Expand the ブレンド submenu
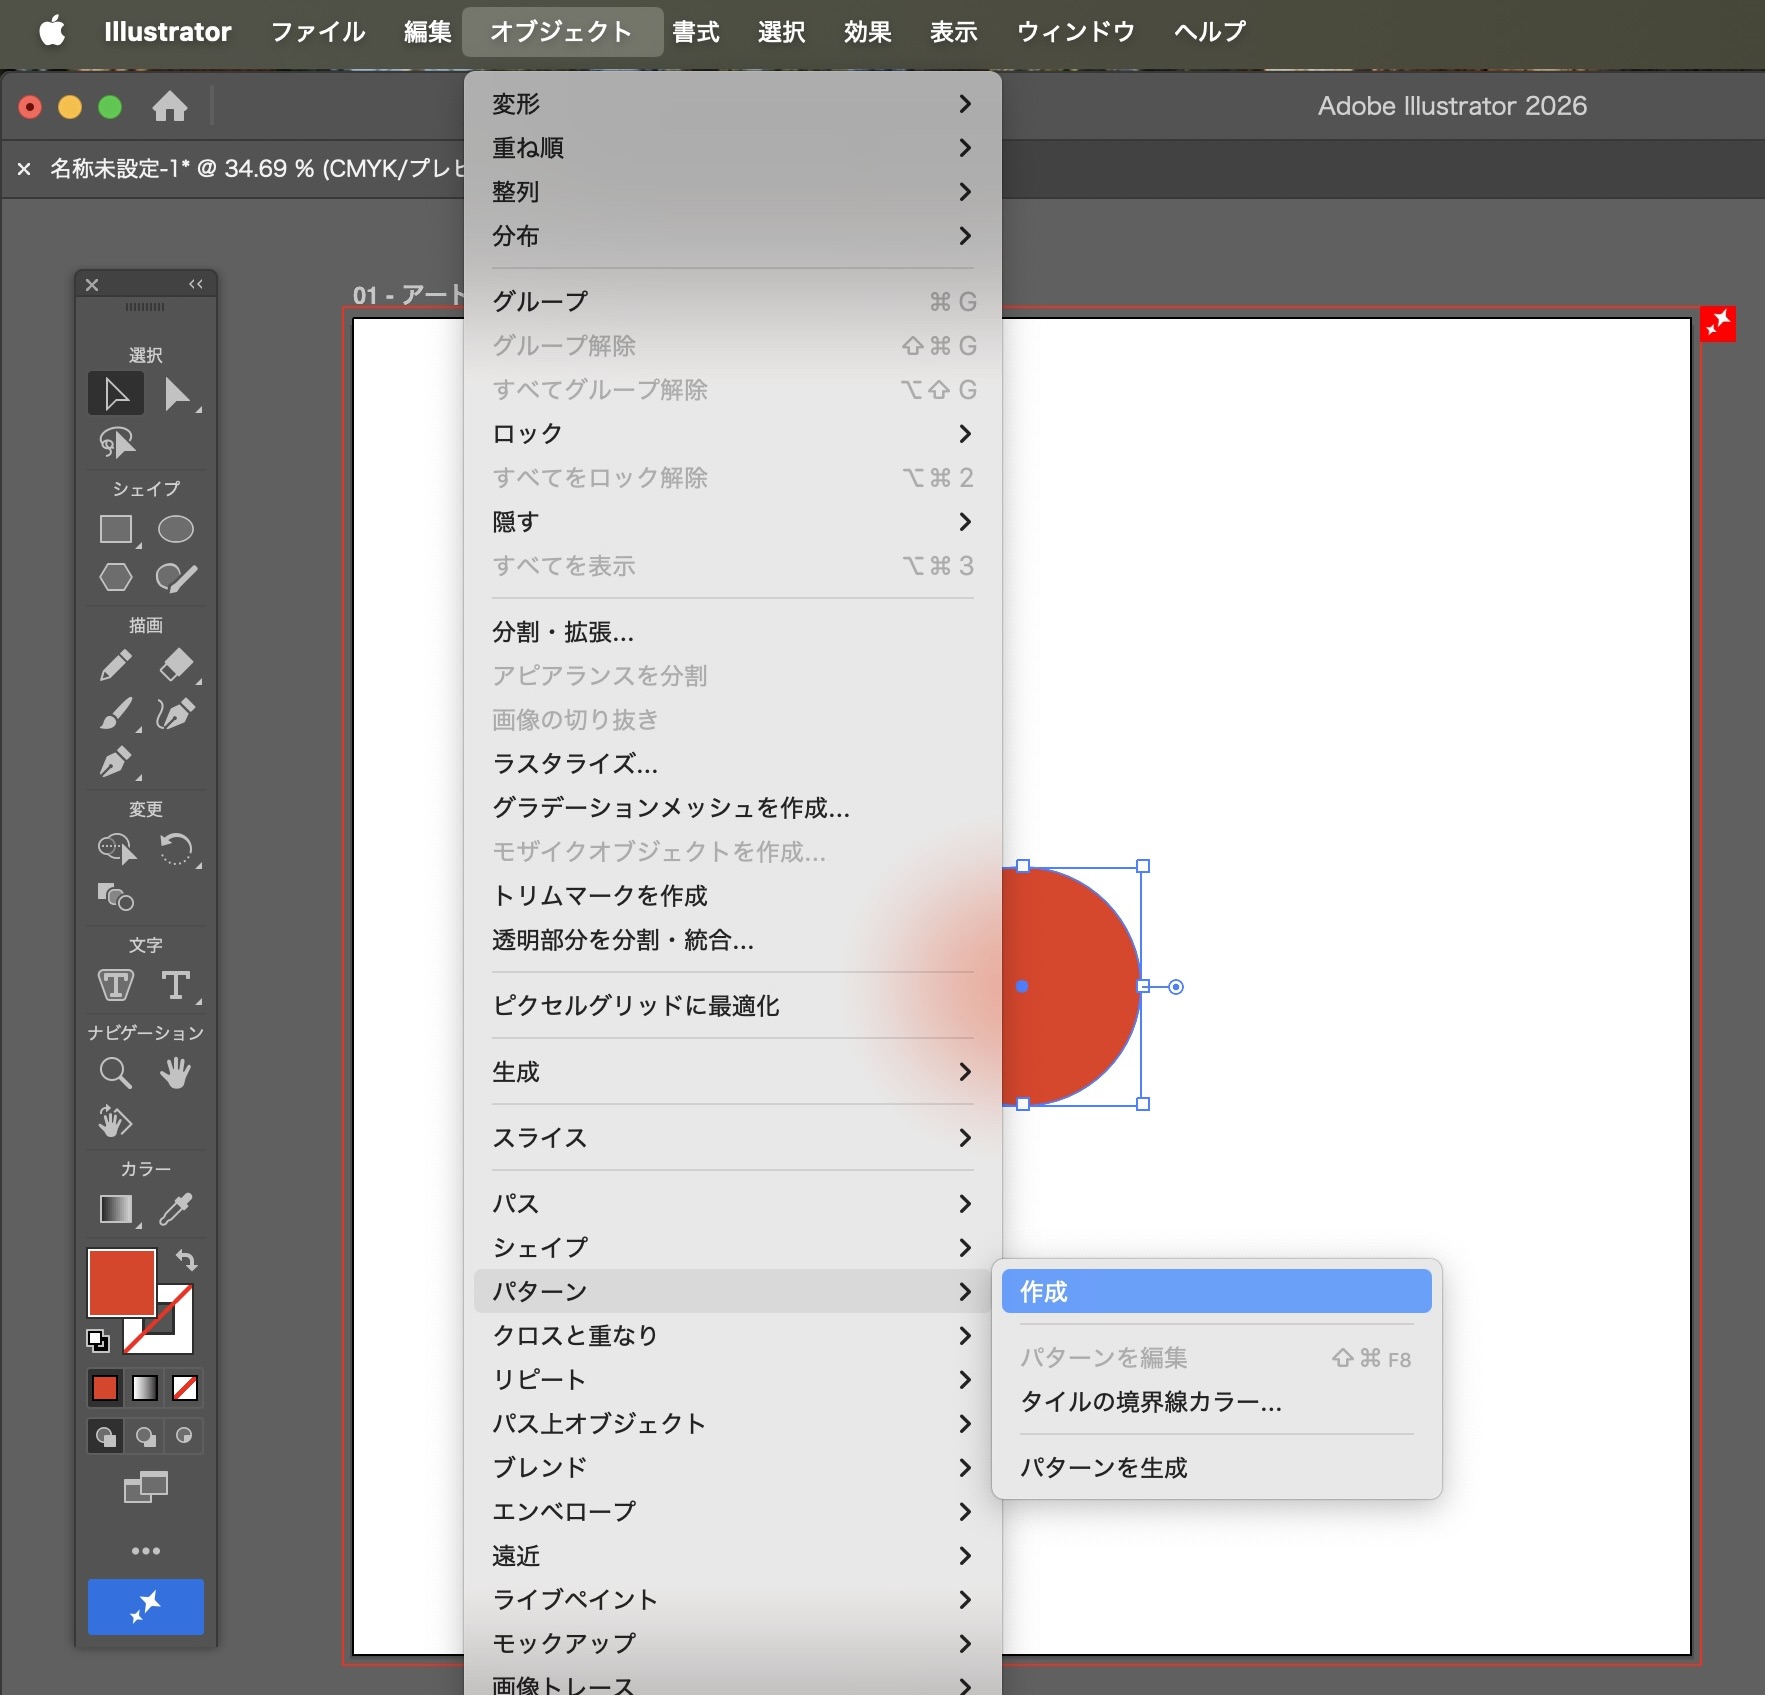 (x=732, y=1467)
